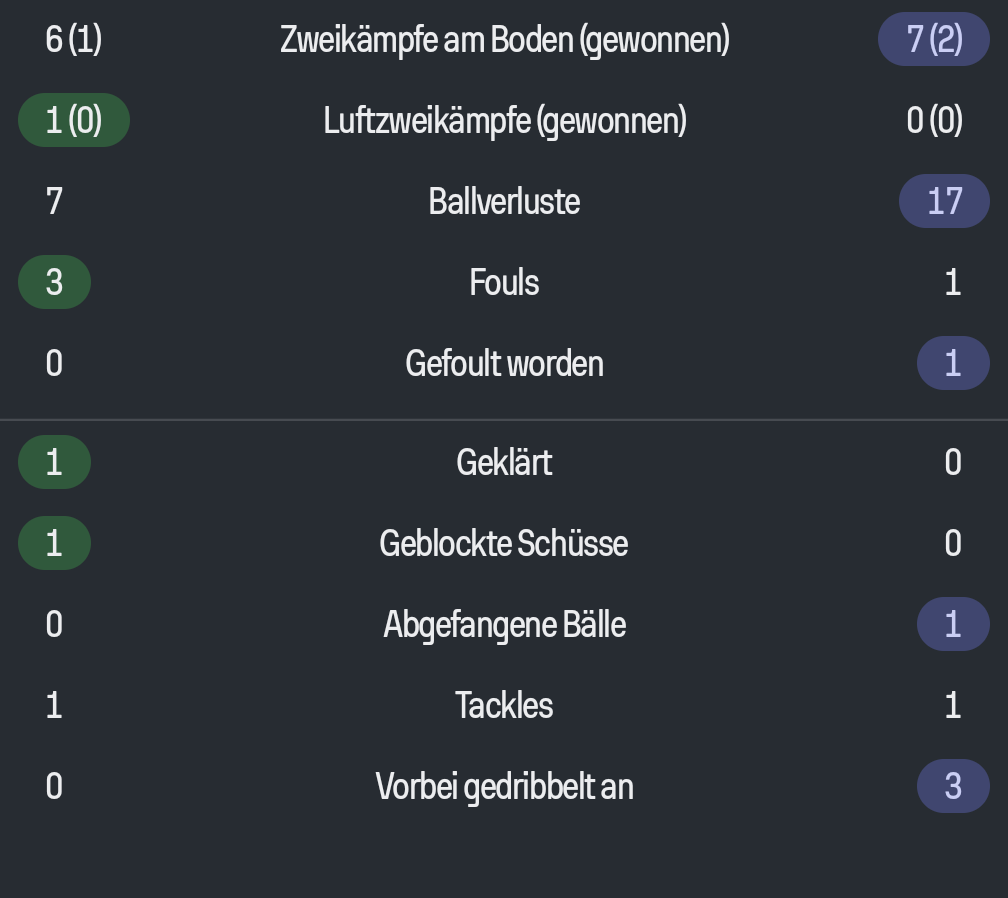Select the green 3 Fouls badge
This screenshot has width=1008, height=898.
54,282
